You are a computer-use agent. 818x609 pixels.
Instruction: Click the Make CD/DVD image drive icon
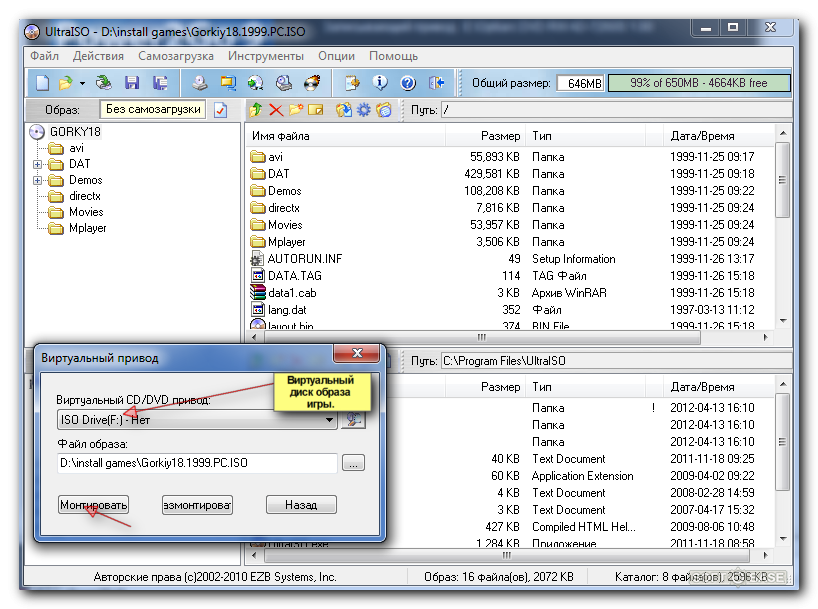click(x=200, y=82)
